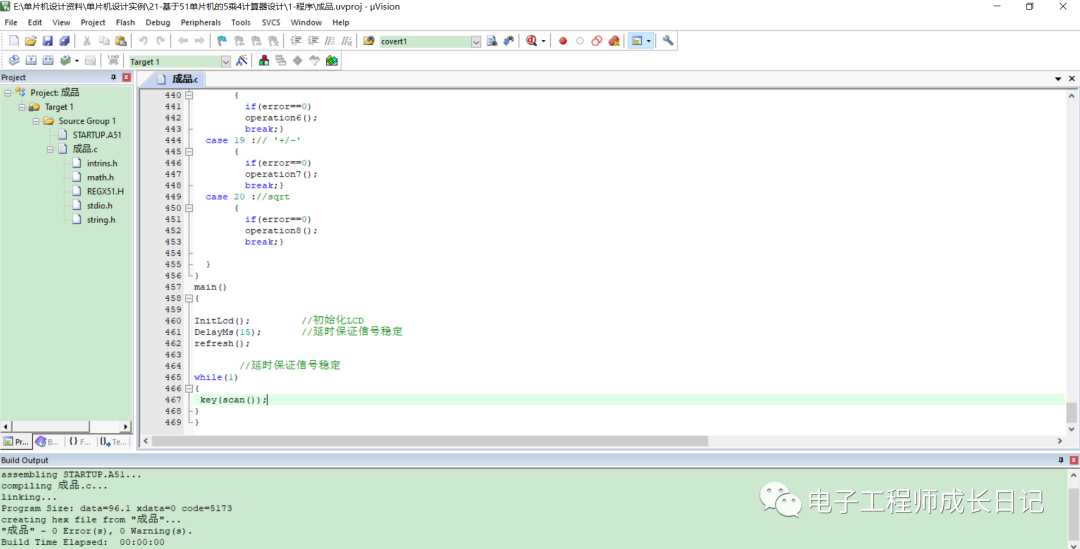This screenshot has height=549, width=1080.
Task: Insert a bookmark with the flag icon
Action: click(222, 41)
